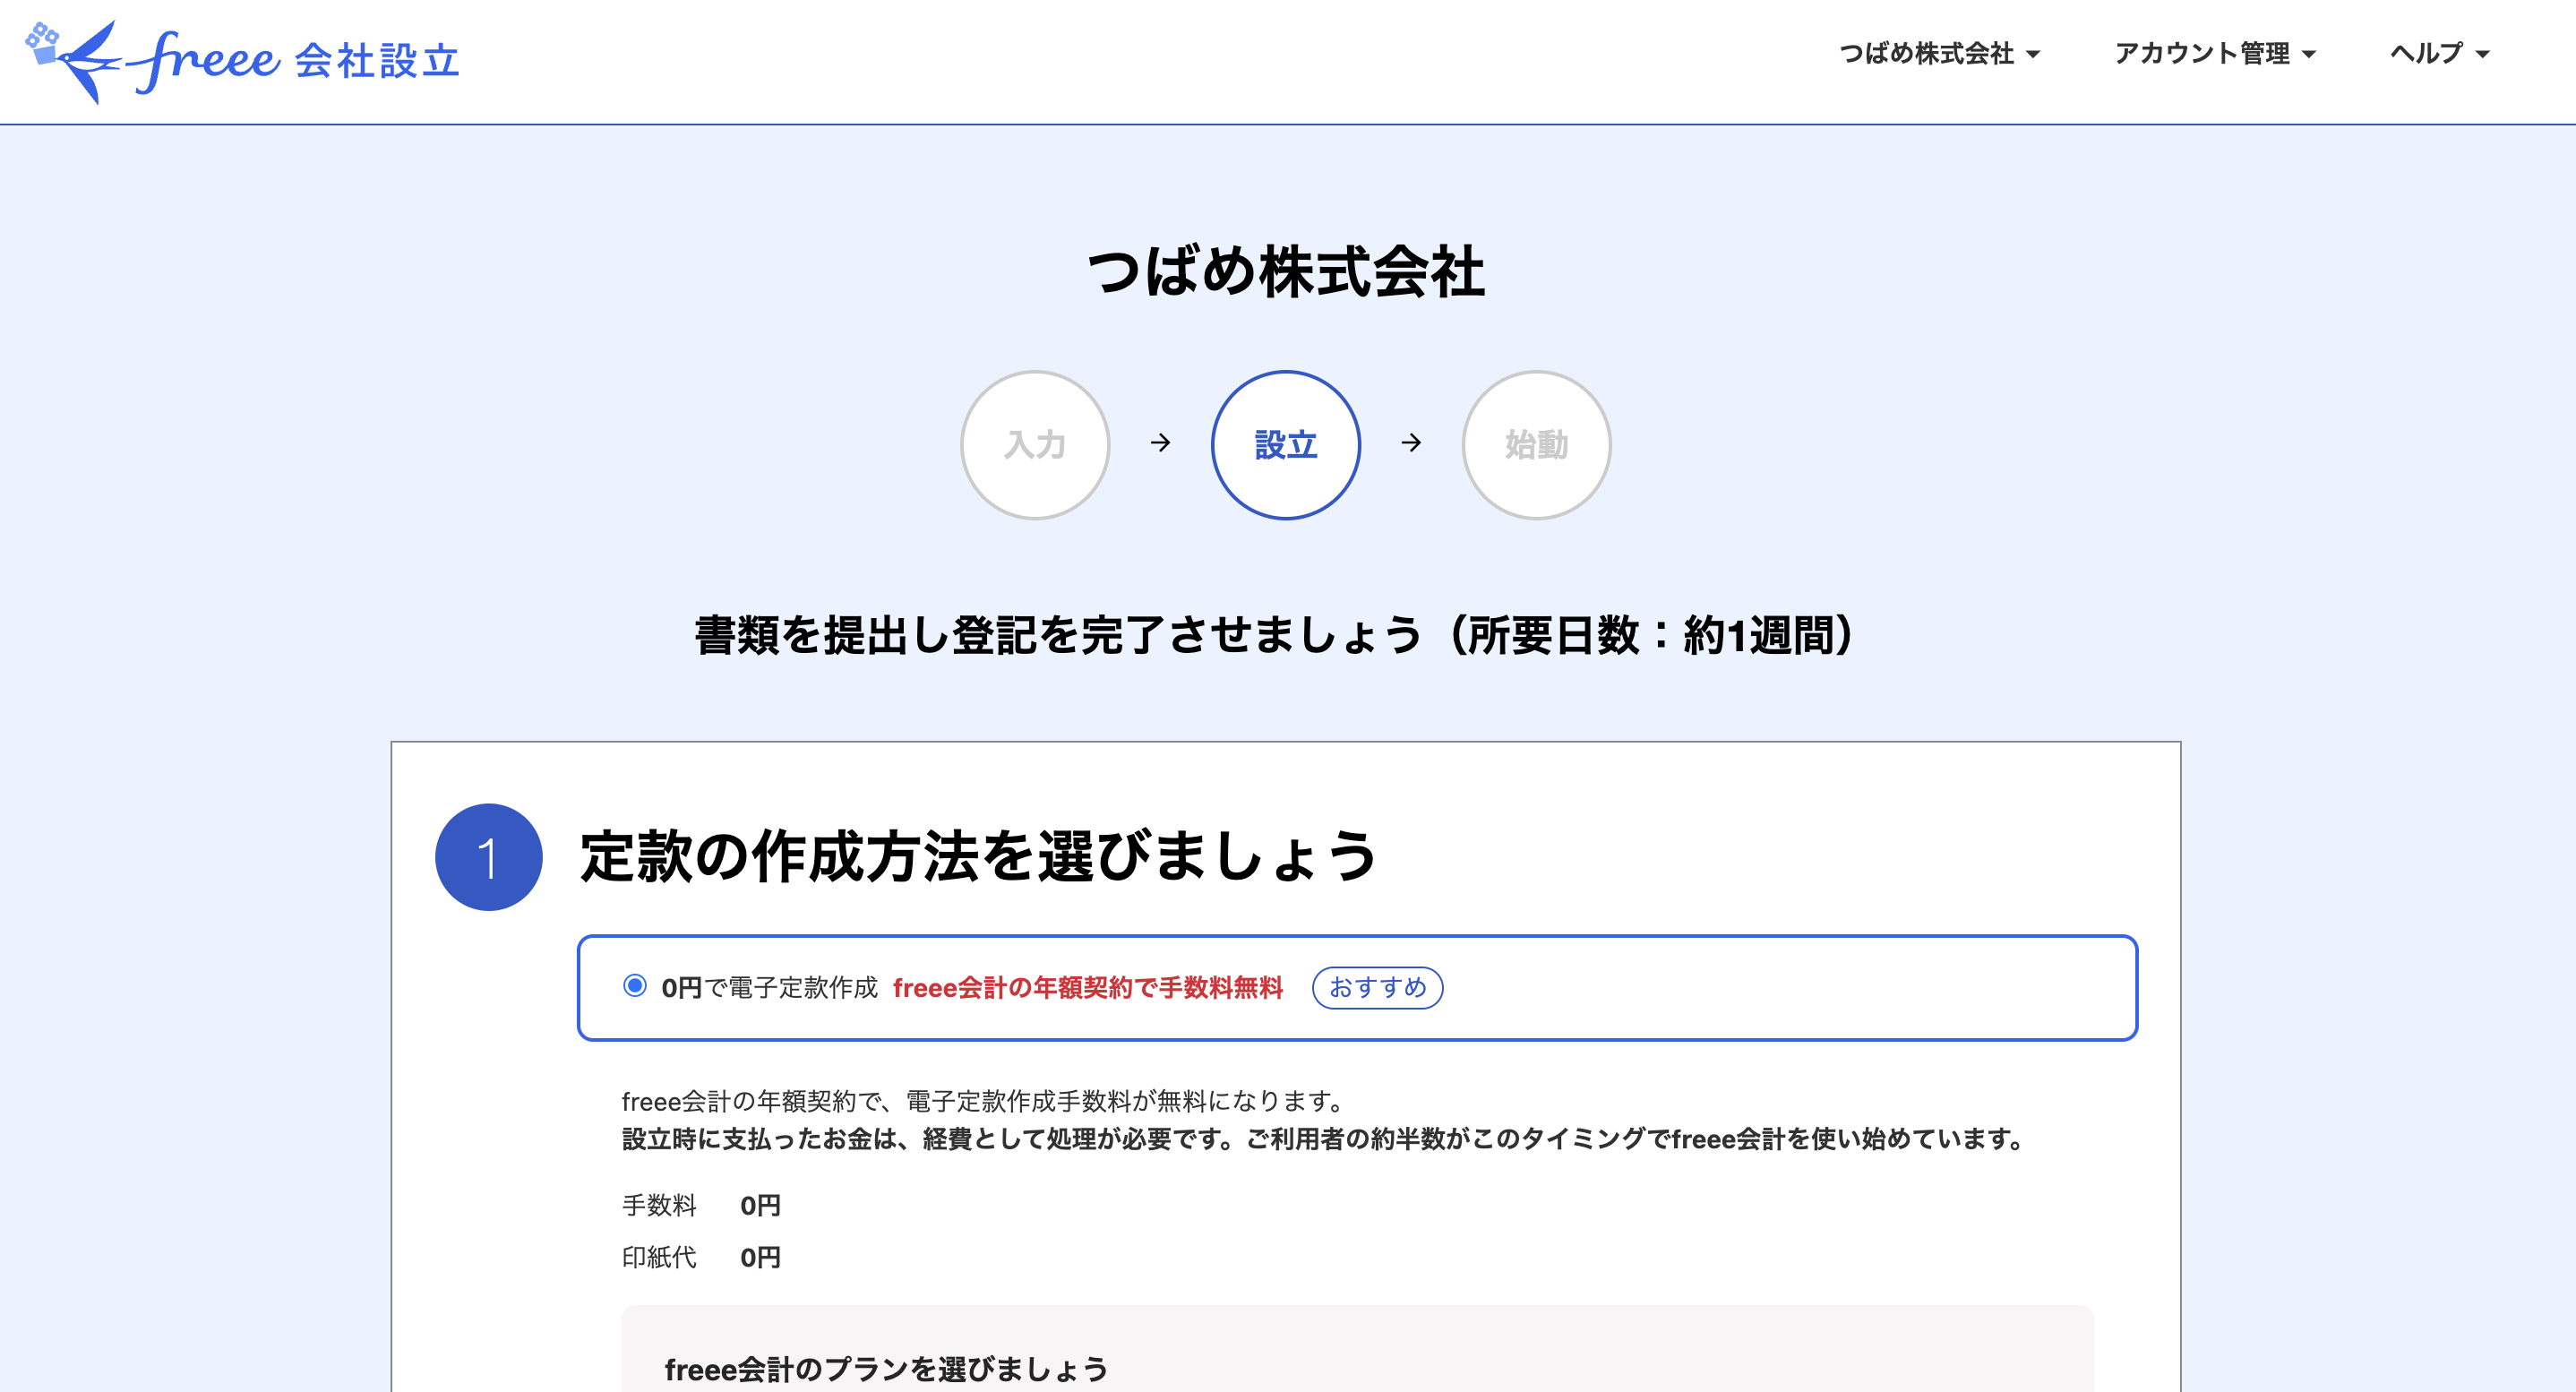Open the ヘルプ dropdown menu
Viewport: 2576px width, 1392px height.
click(2439, 53)
